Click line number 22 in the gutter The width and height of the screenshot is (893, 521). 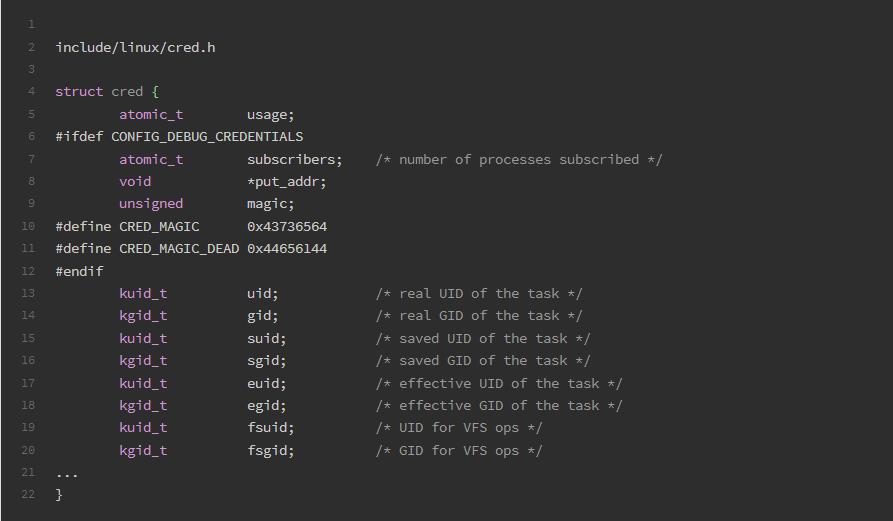(28, 494)
